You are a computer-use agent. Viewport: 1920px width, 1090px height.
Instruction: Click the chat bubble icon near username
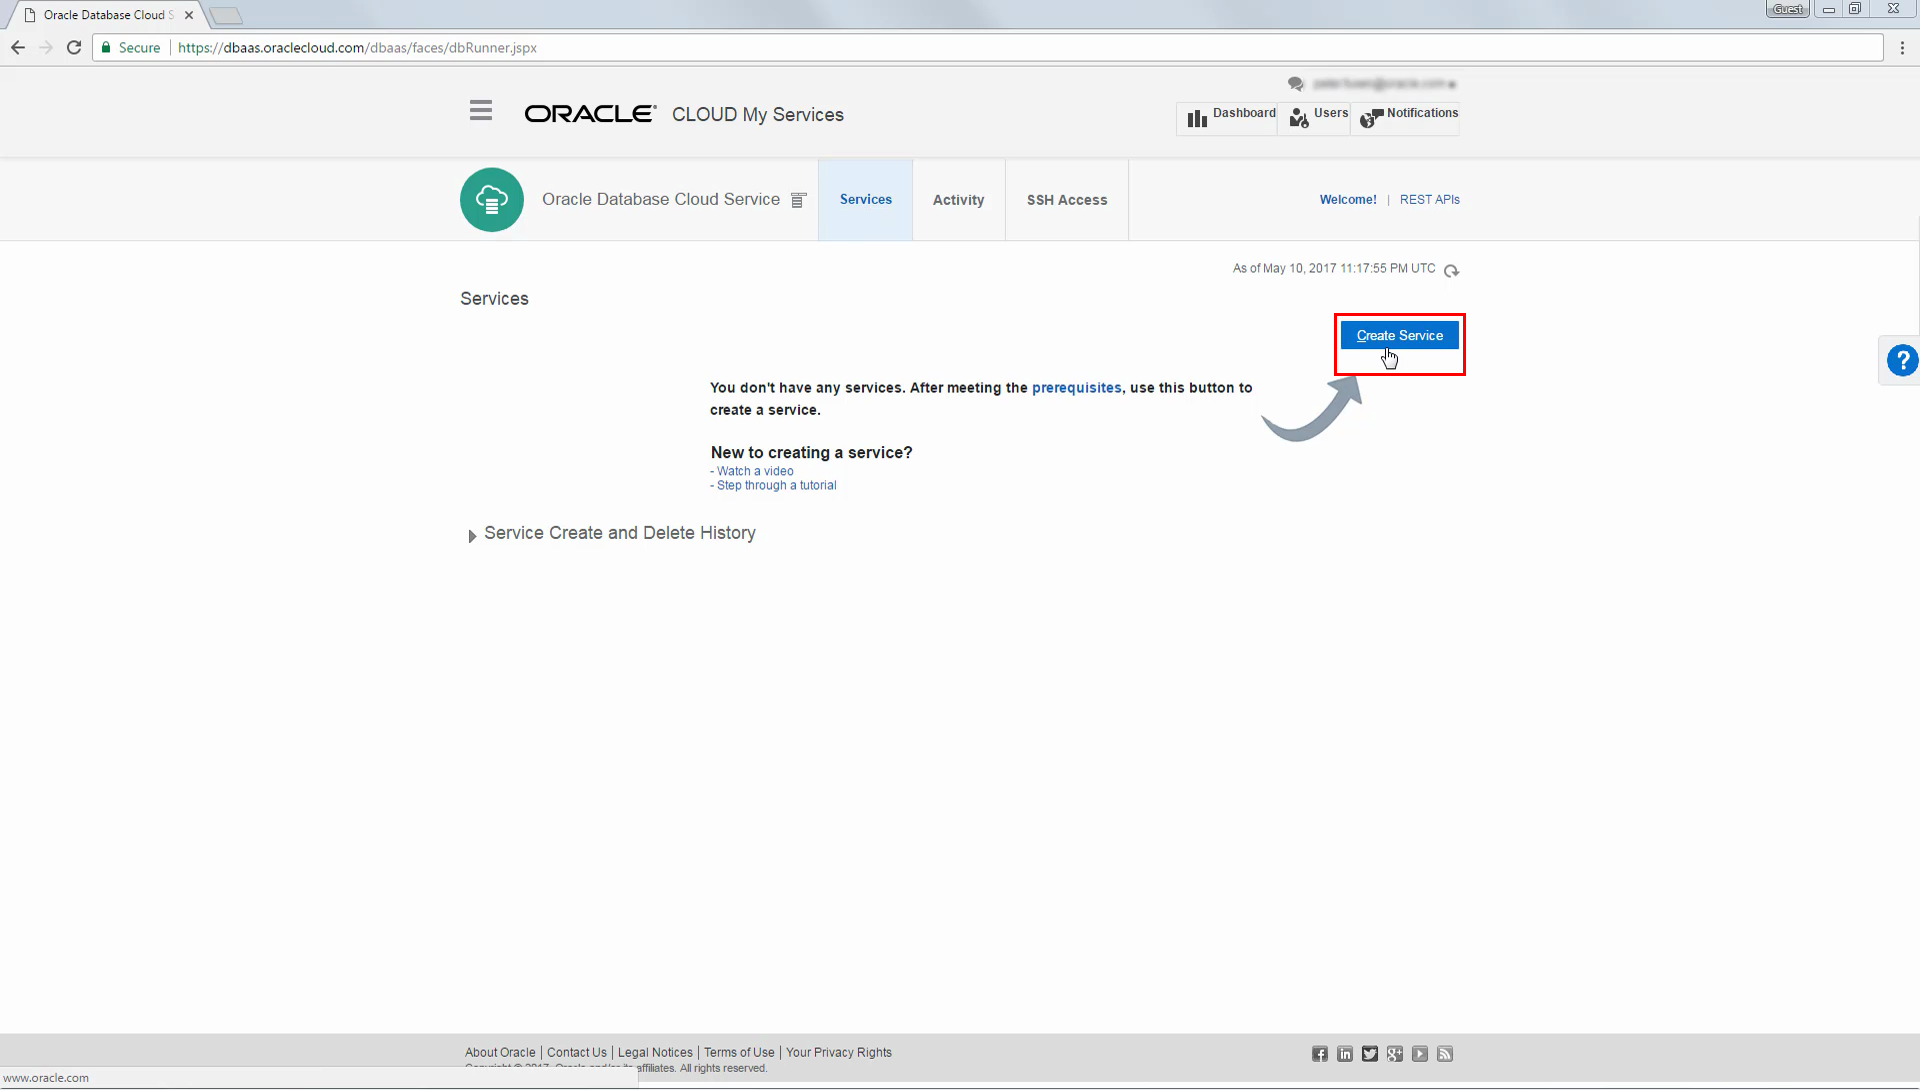click(1296, 84)
